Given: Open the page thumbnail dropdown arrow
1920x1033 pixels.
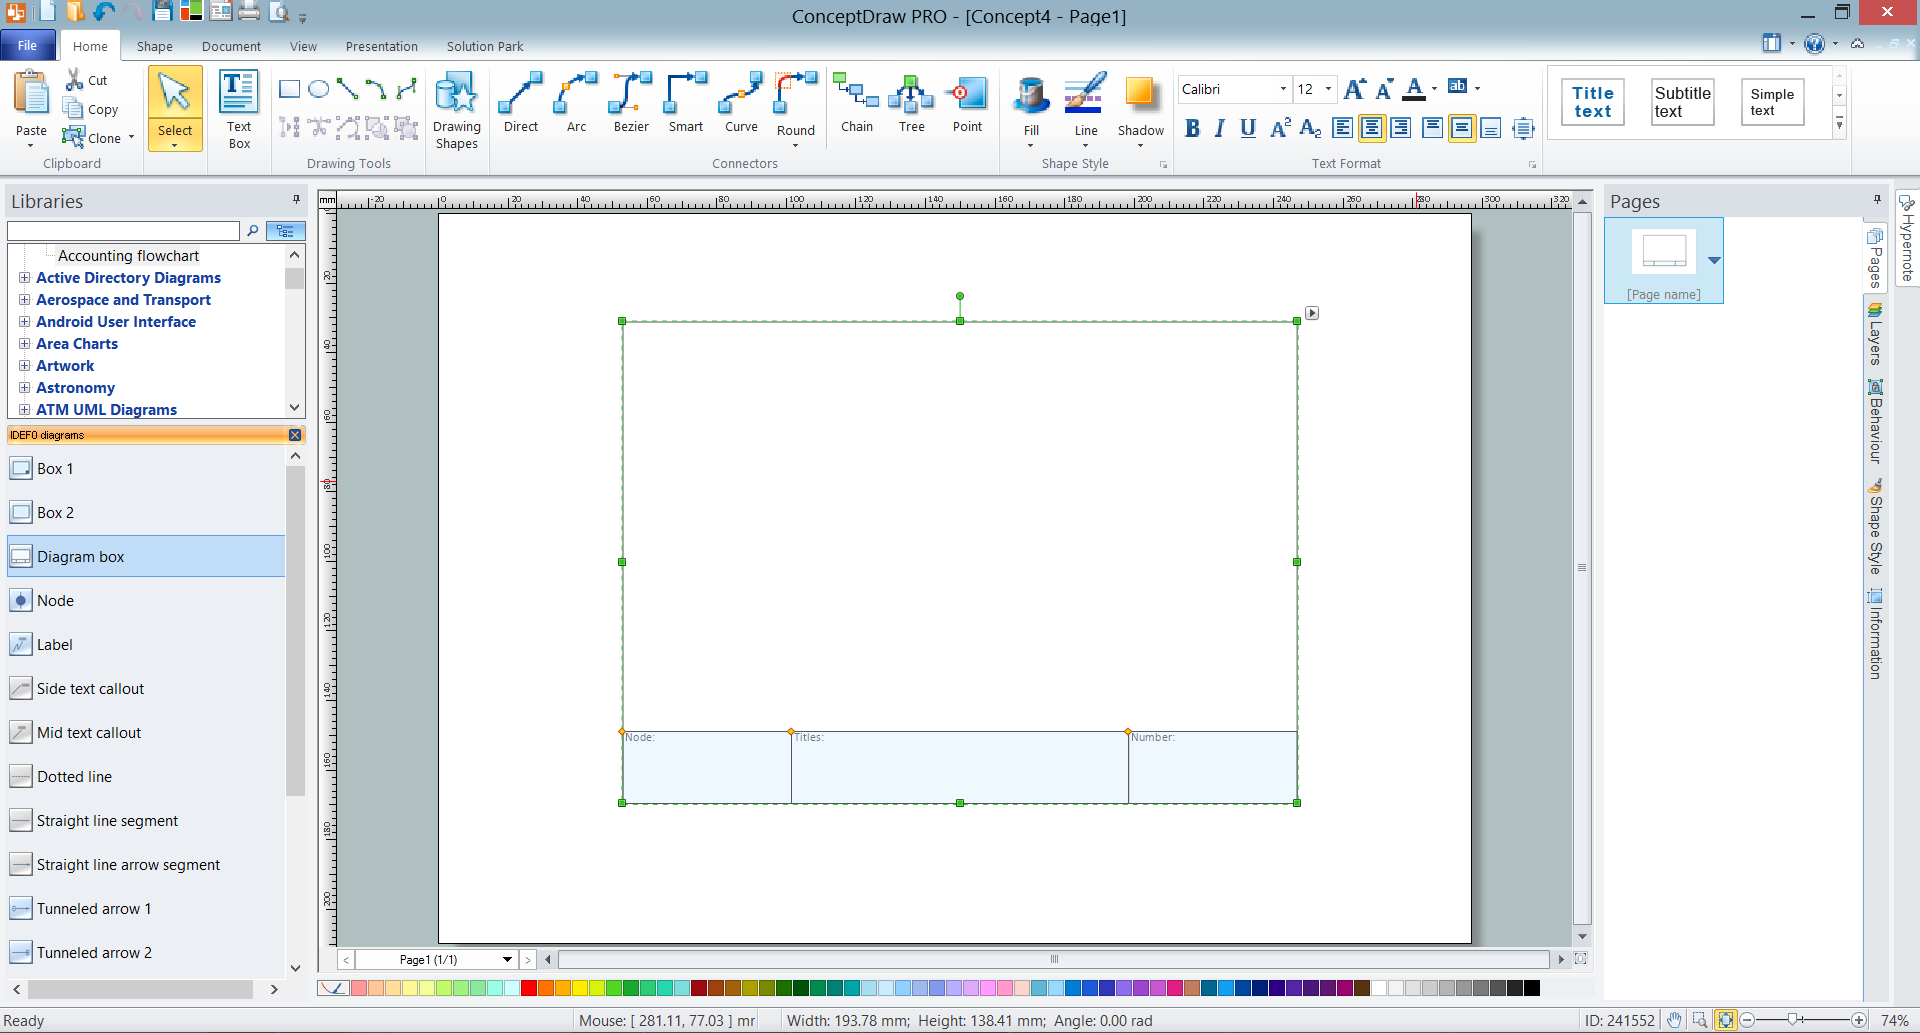Looking at the screenshot, I should coord(1714,260).
